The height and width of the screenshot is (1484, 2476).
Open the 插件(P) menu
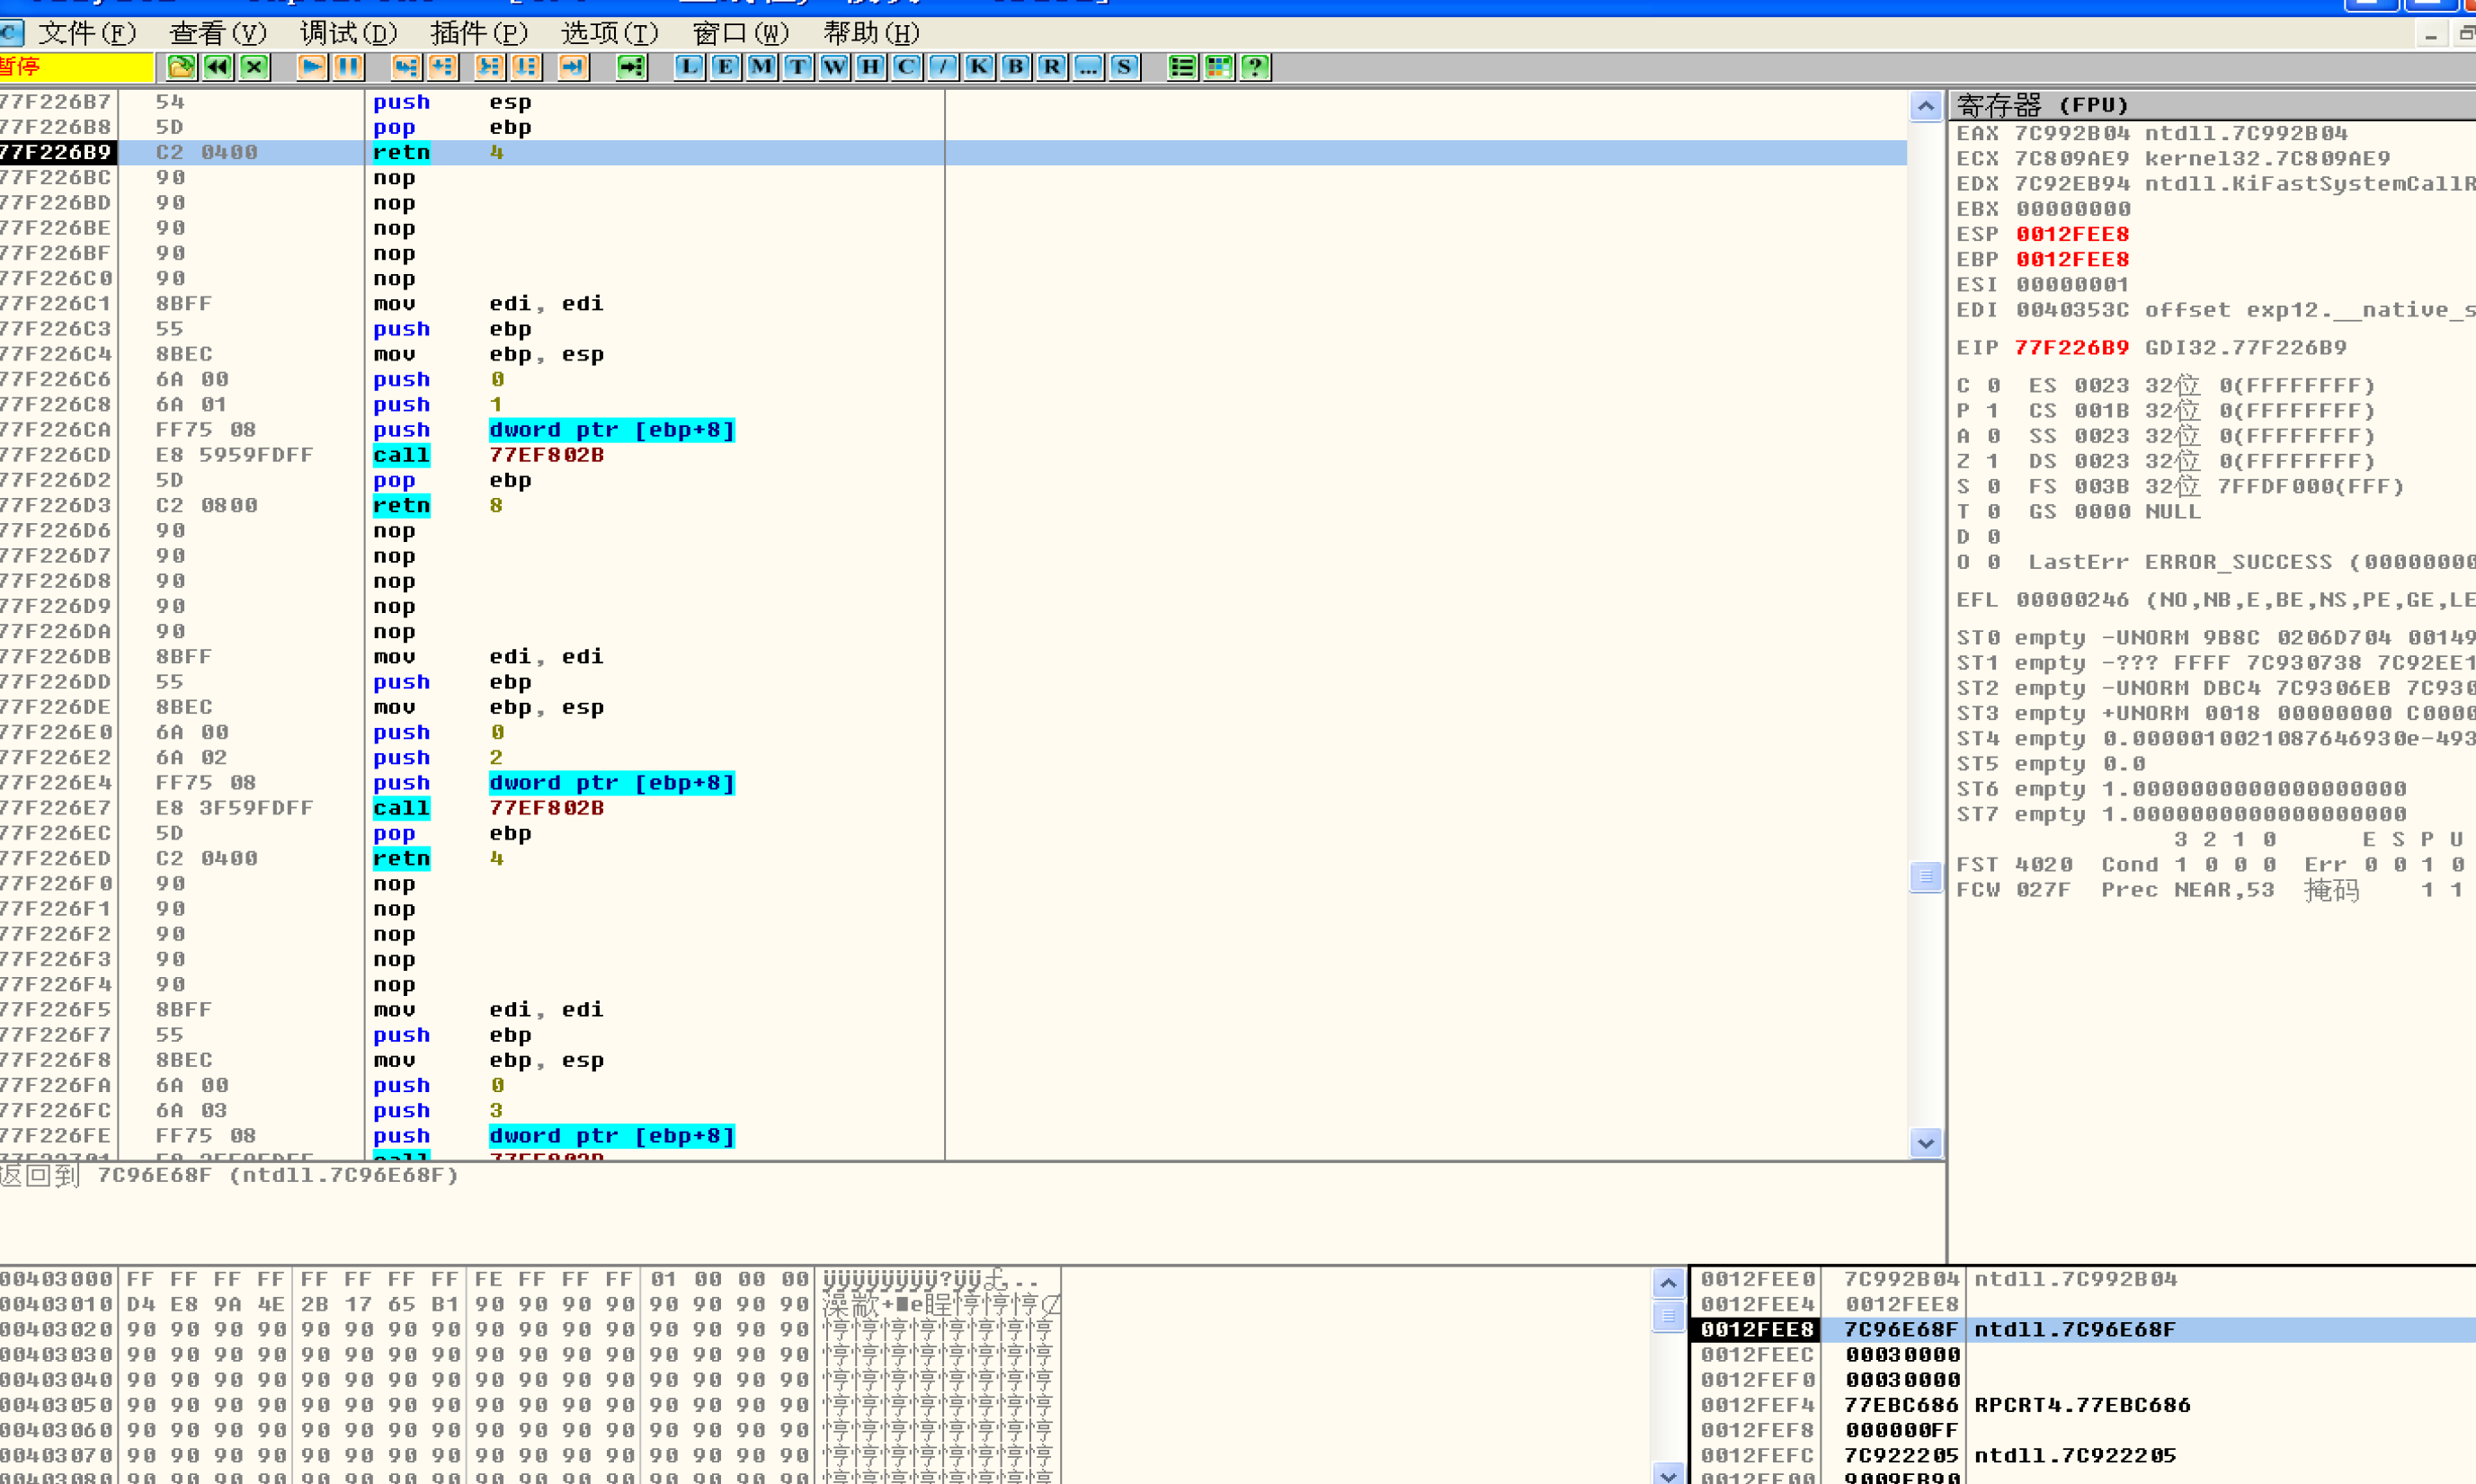tap(479, 33)
